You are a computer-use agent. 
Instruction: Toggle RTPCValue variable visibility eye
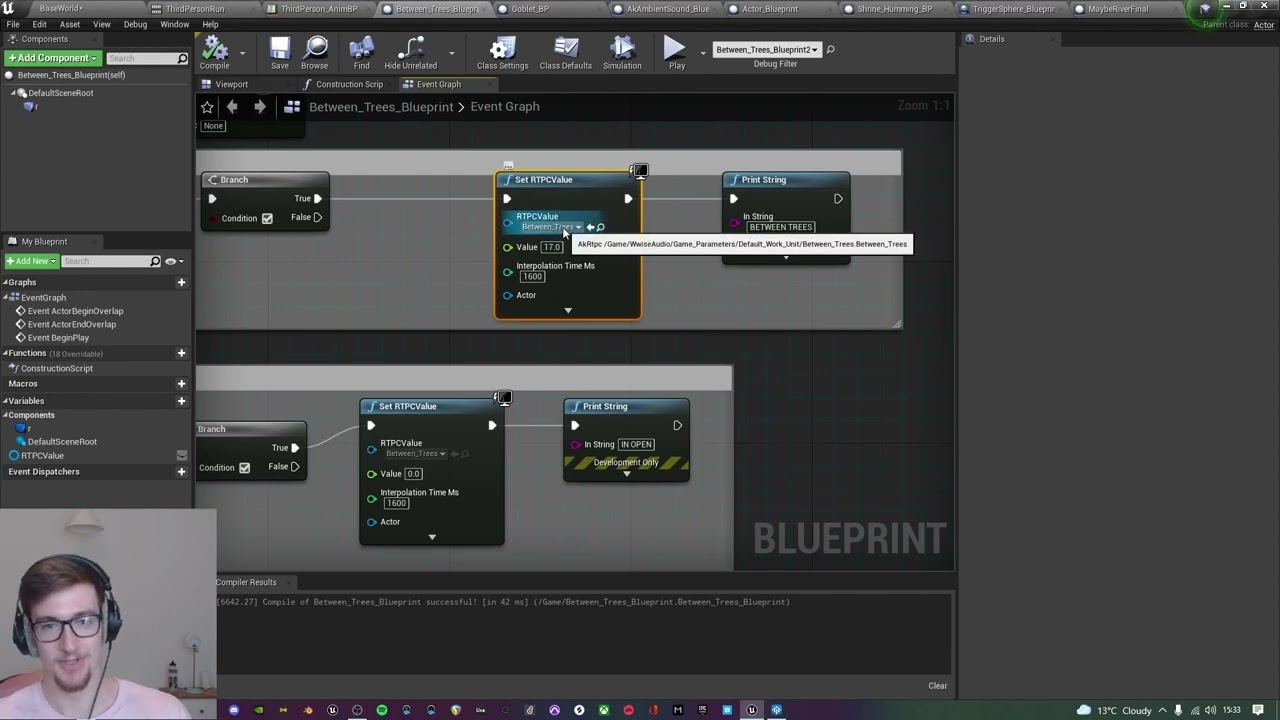coord(181,456)
